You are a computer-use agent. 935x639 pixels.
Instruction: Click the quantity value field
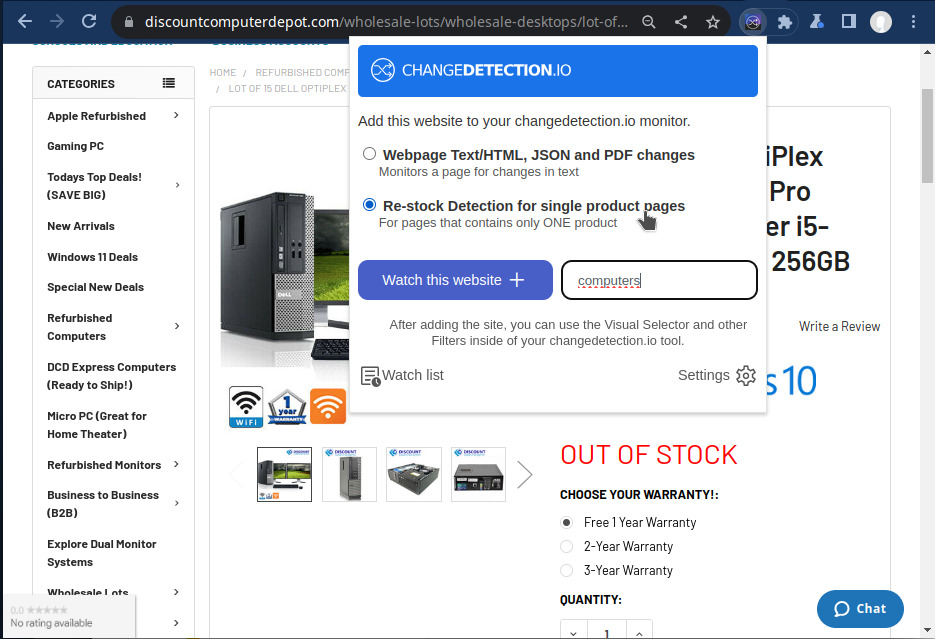click(606, 633)
